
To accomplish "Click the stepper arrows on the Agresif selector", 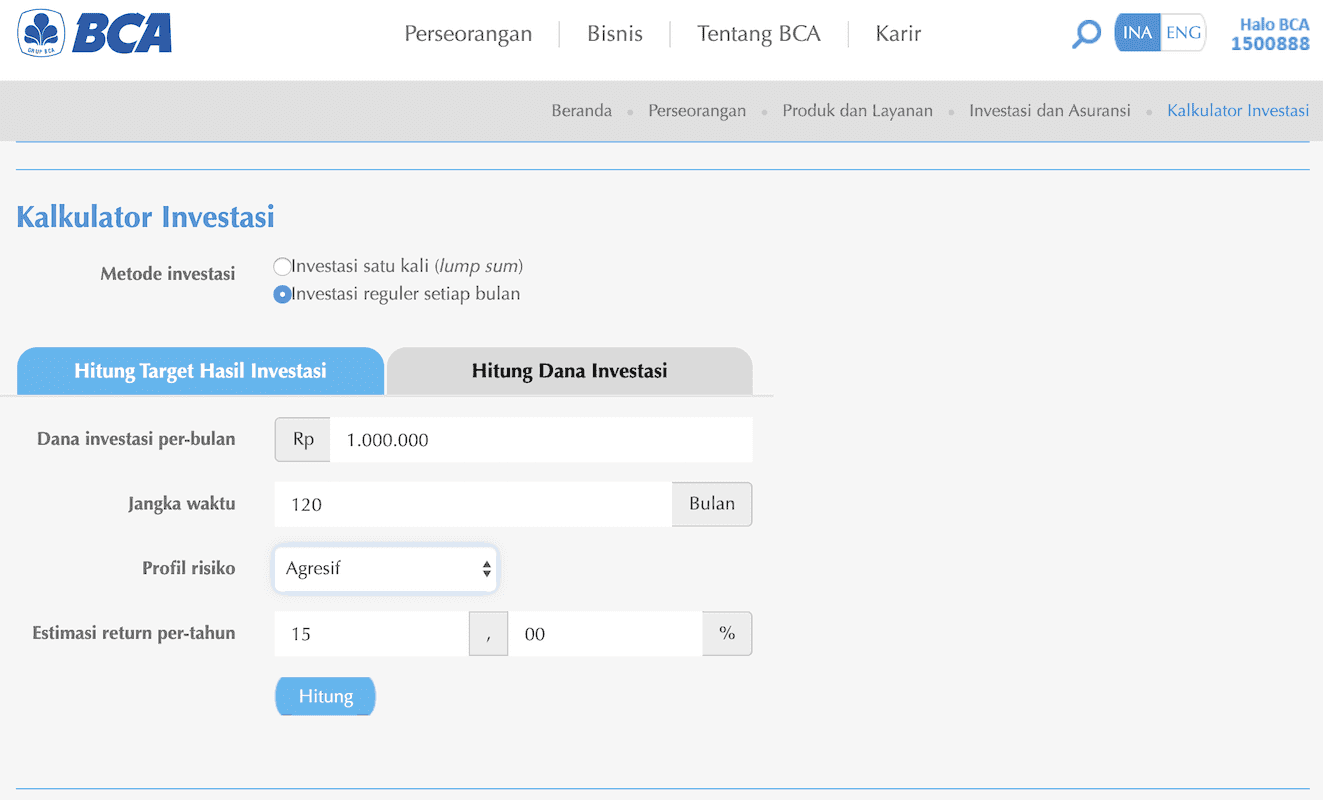I will tap(487, 568).
